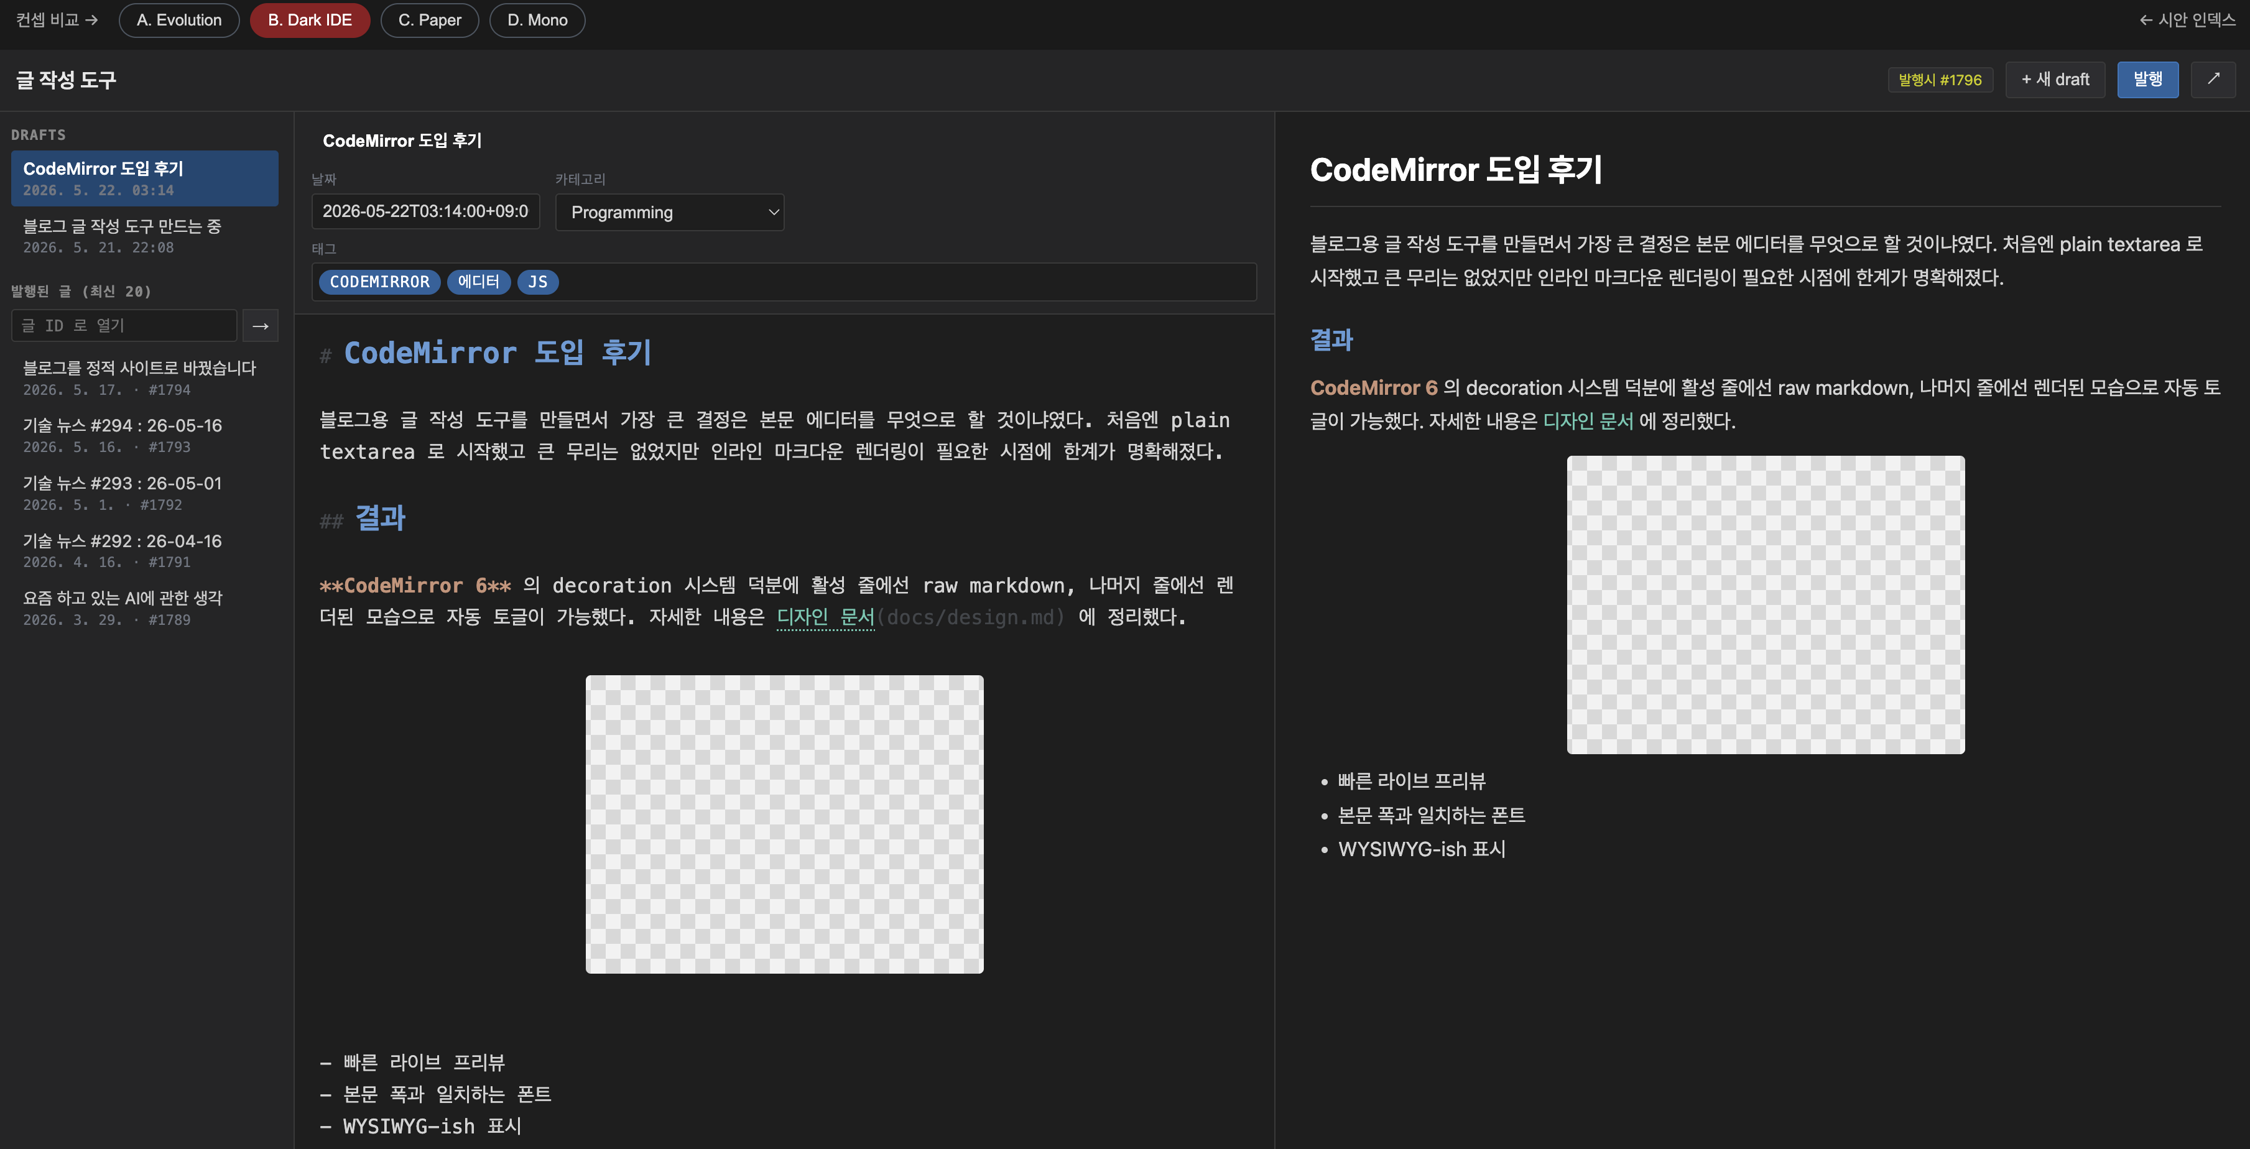The image size is (2250, 1149).
Task: Click the **CodeMirror 6** bold text in editor
Action: point(415,585)
